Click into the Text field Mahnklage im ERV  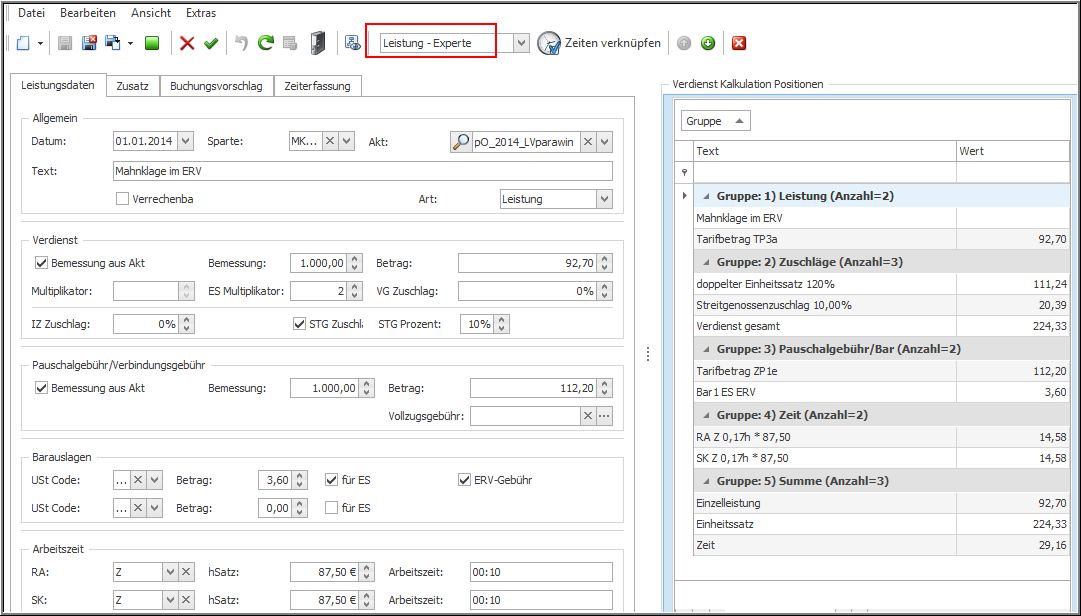(x=362, y=171)
